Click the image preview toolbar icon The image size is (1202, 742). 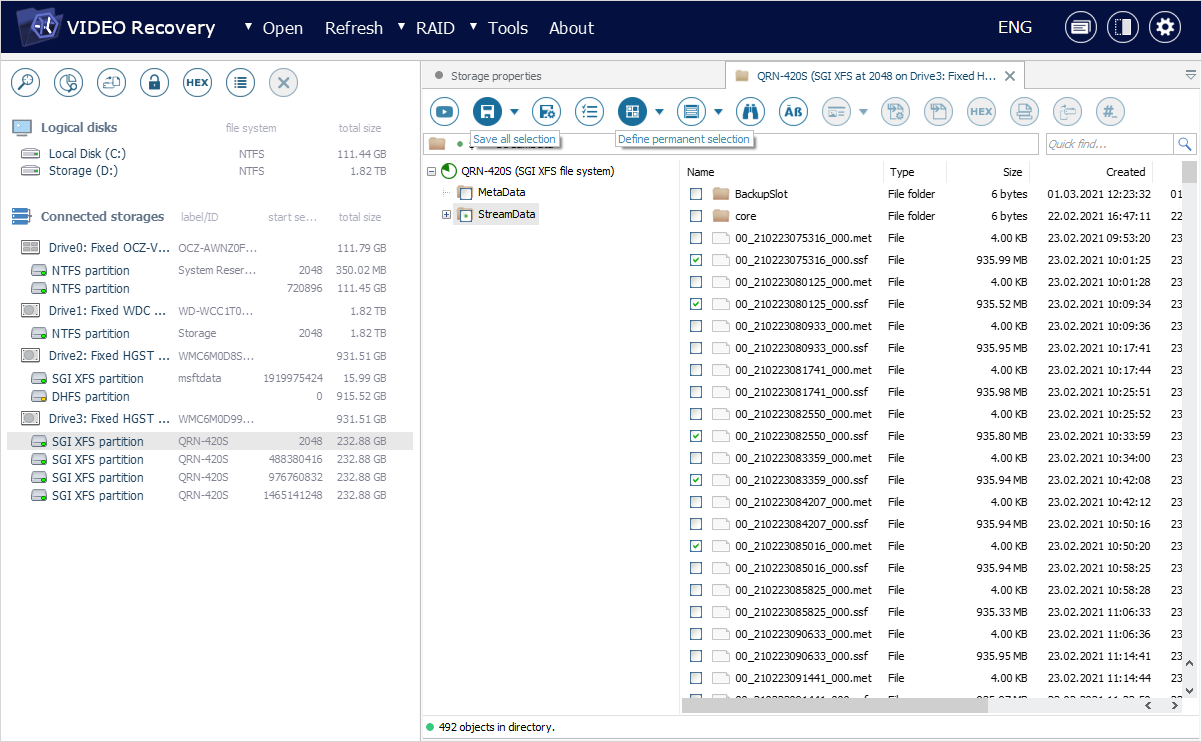tap(836, 111)
